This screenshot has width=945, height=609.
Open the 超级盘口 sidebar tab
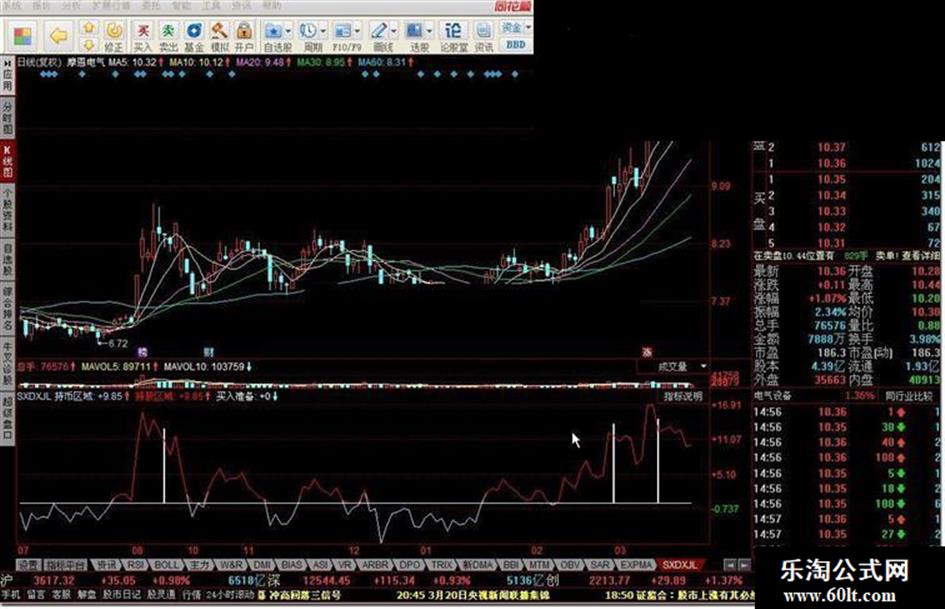7,418
